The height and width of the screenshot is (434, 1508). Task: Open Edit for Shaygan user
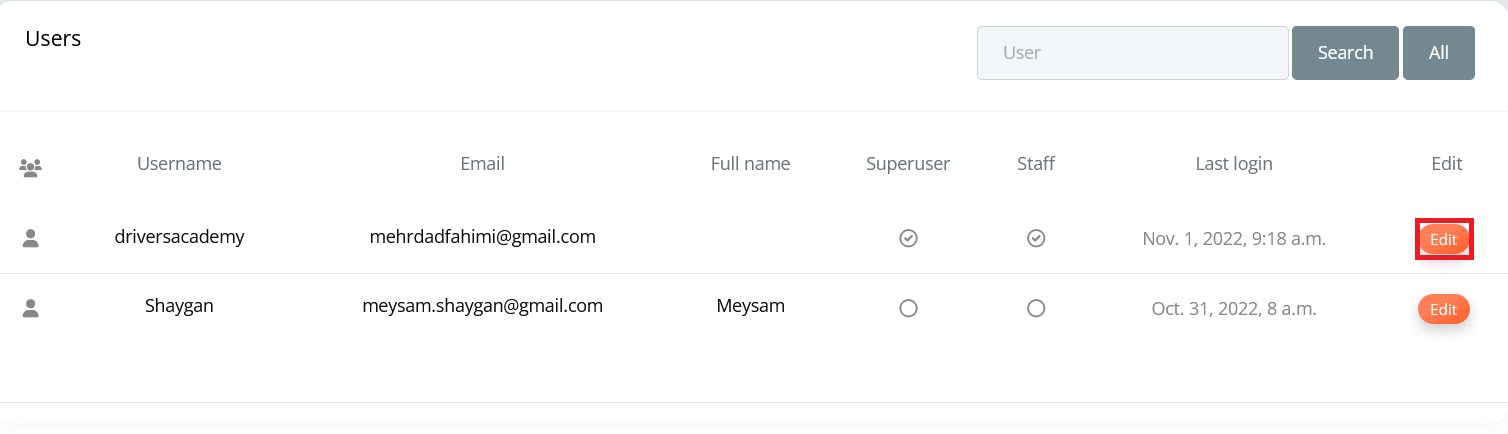[1444, 309]
